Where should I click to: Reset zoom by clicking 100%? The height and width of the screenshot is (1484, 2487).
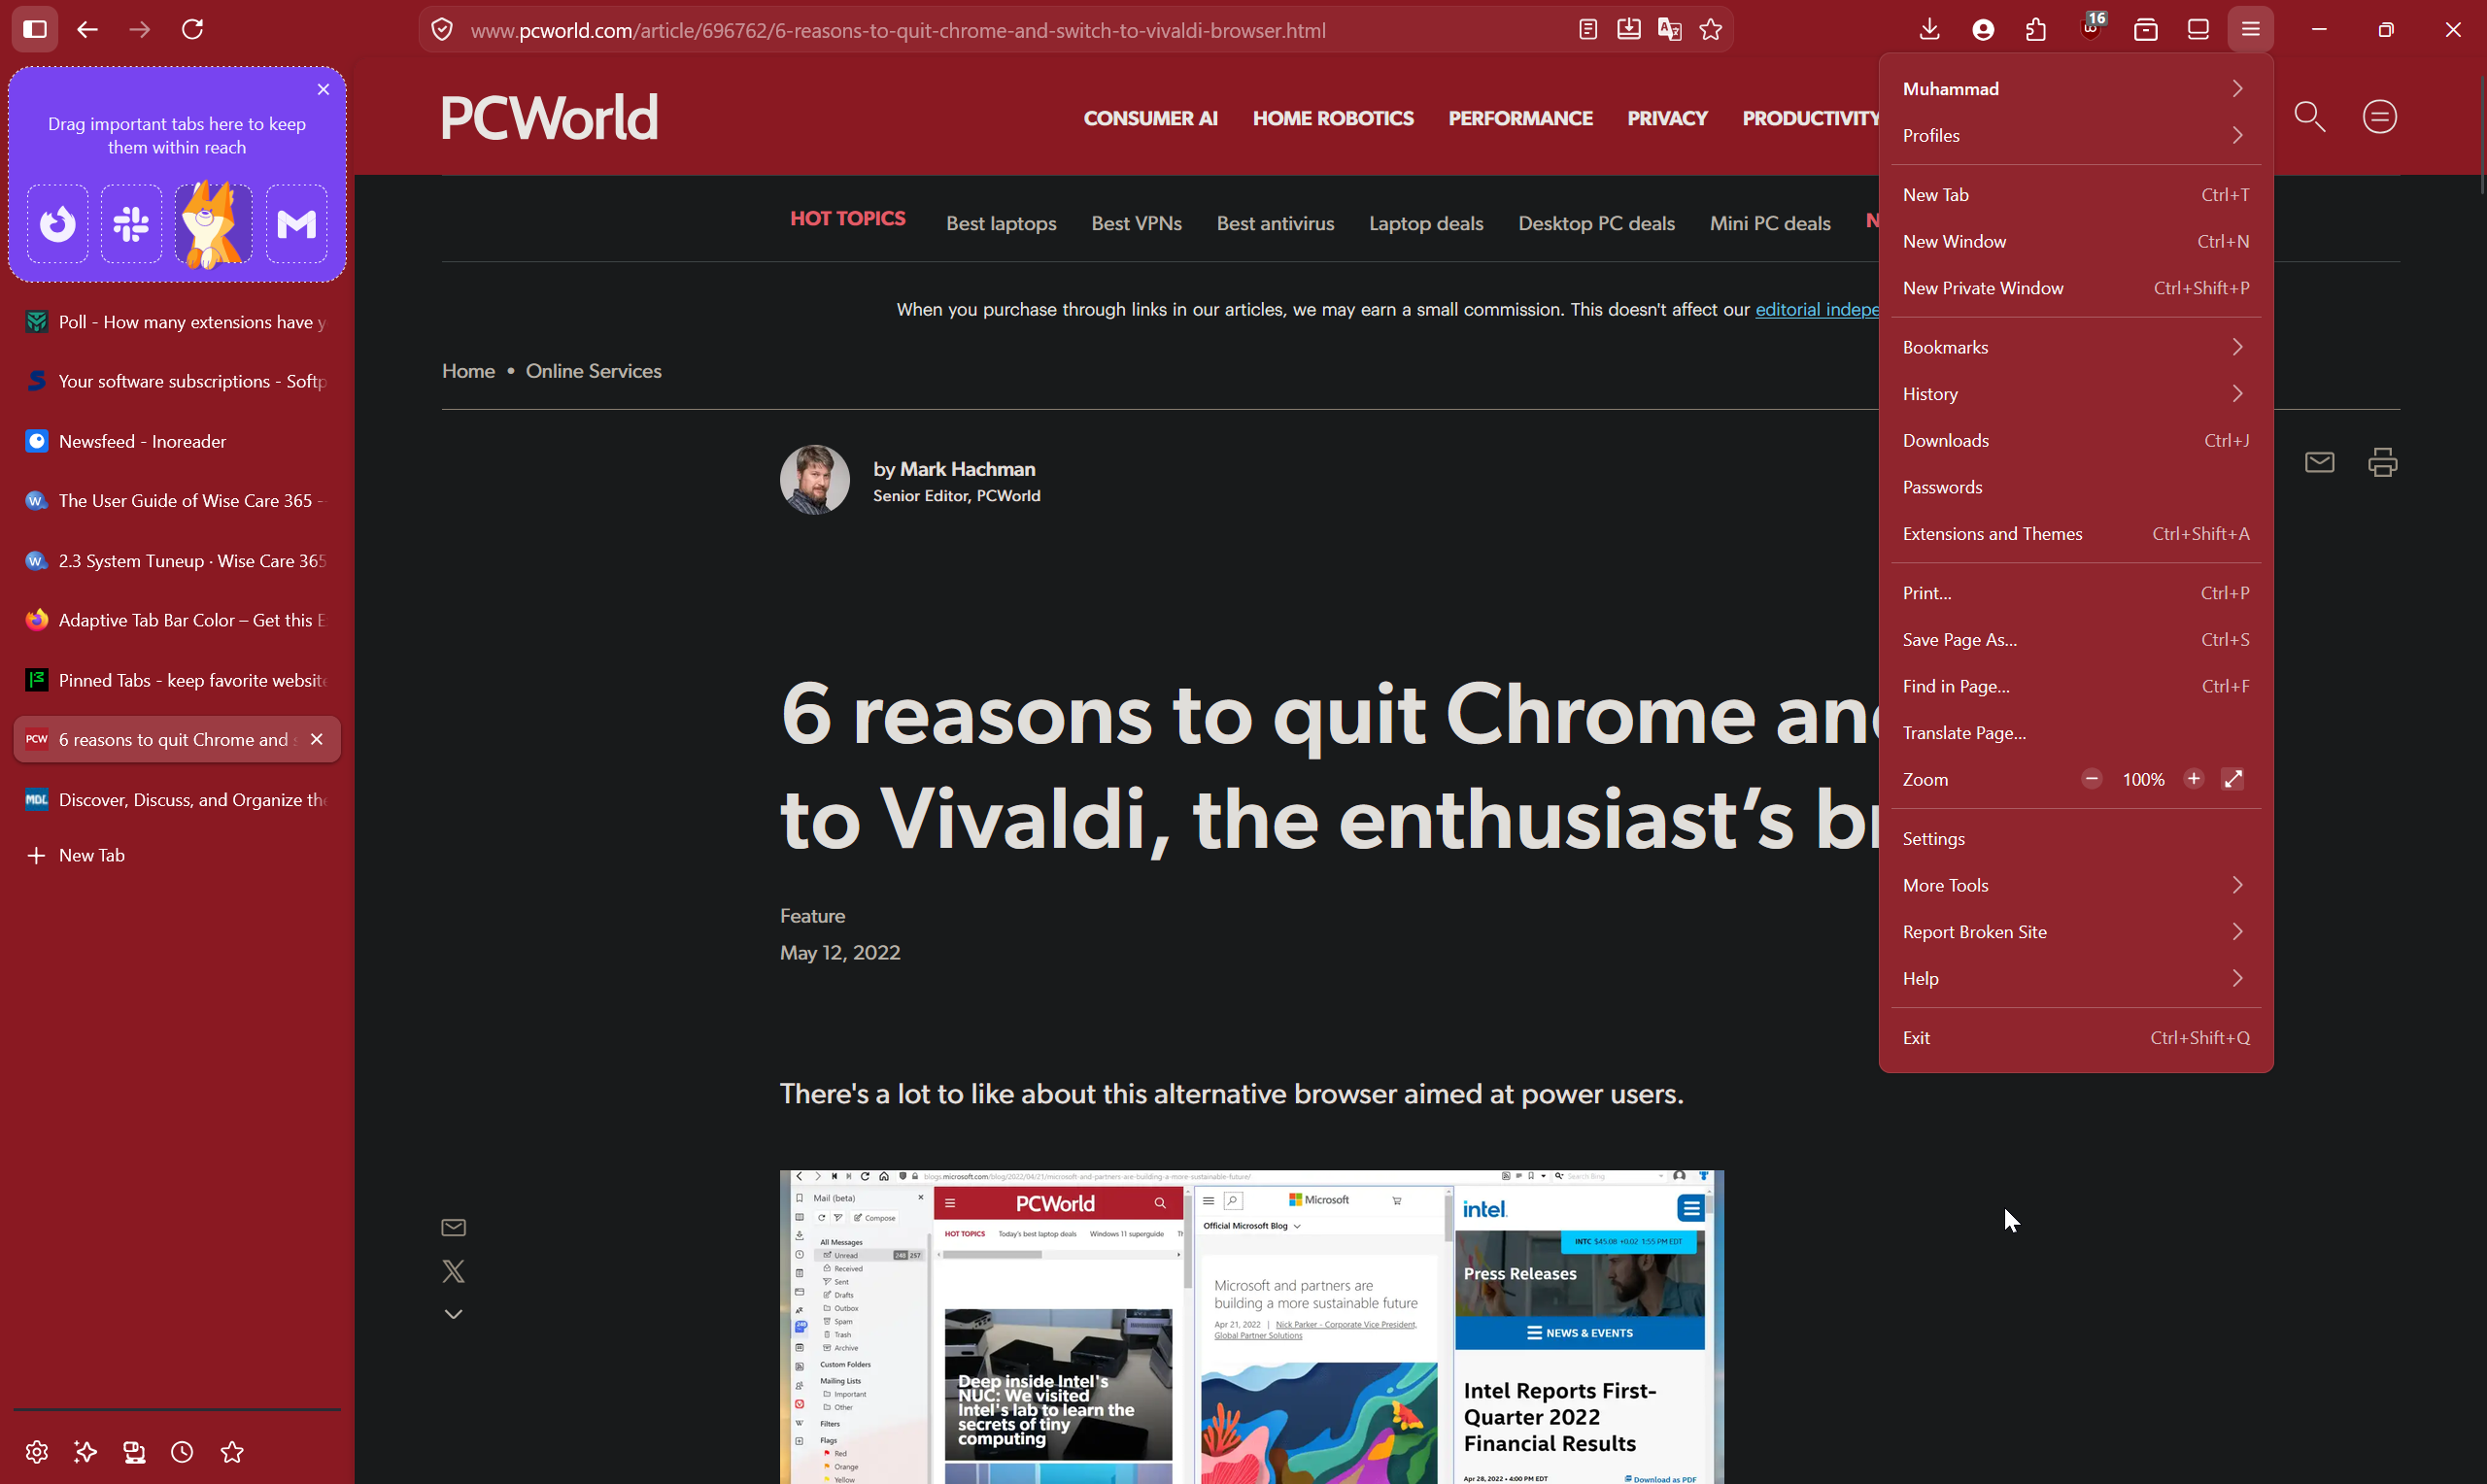(x=2143, y=780)
